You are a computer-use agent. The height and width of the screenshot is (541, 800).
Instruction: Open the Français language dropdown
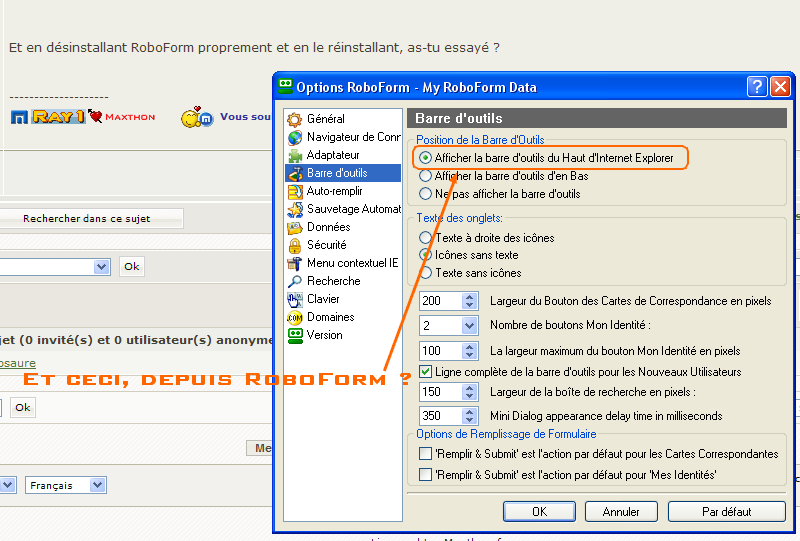tap(97, 485)
